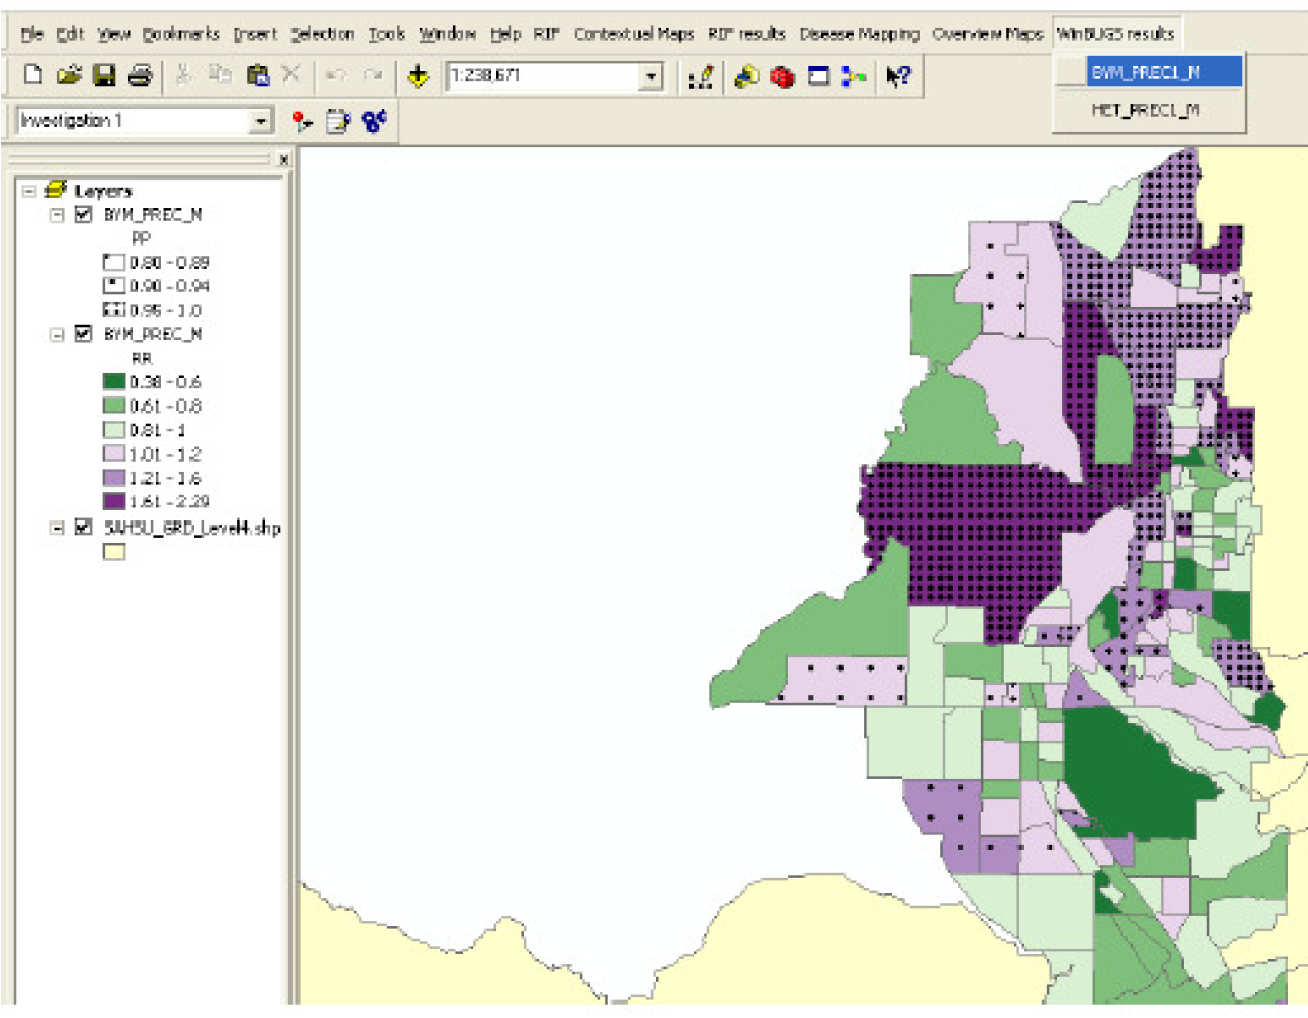Hide the SAHSU_BRD_Level4.shp layer

[x=84, y=527]
